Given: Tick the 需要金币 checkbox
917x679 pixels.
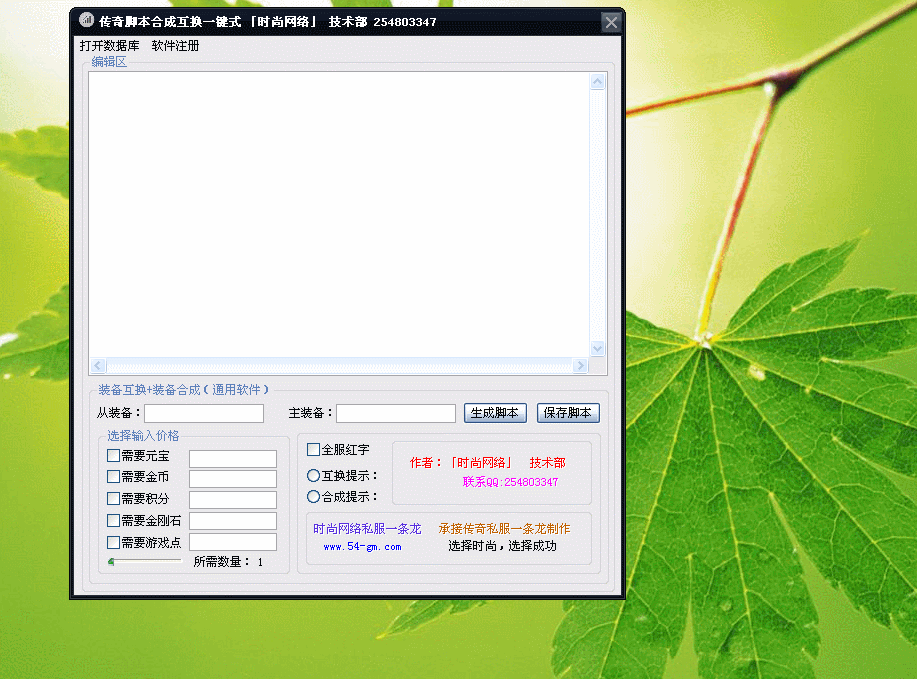Looking at the screenshot, I should [x=114, y=477].
